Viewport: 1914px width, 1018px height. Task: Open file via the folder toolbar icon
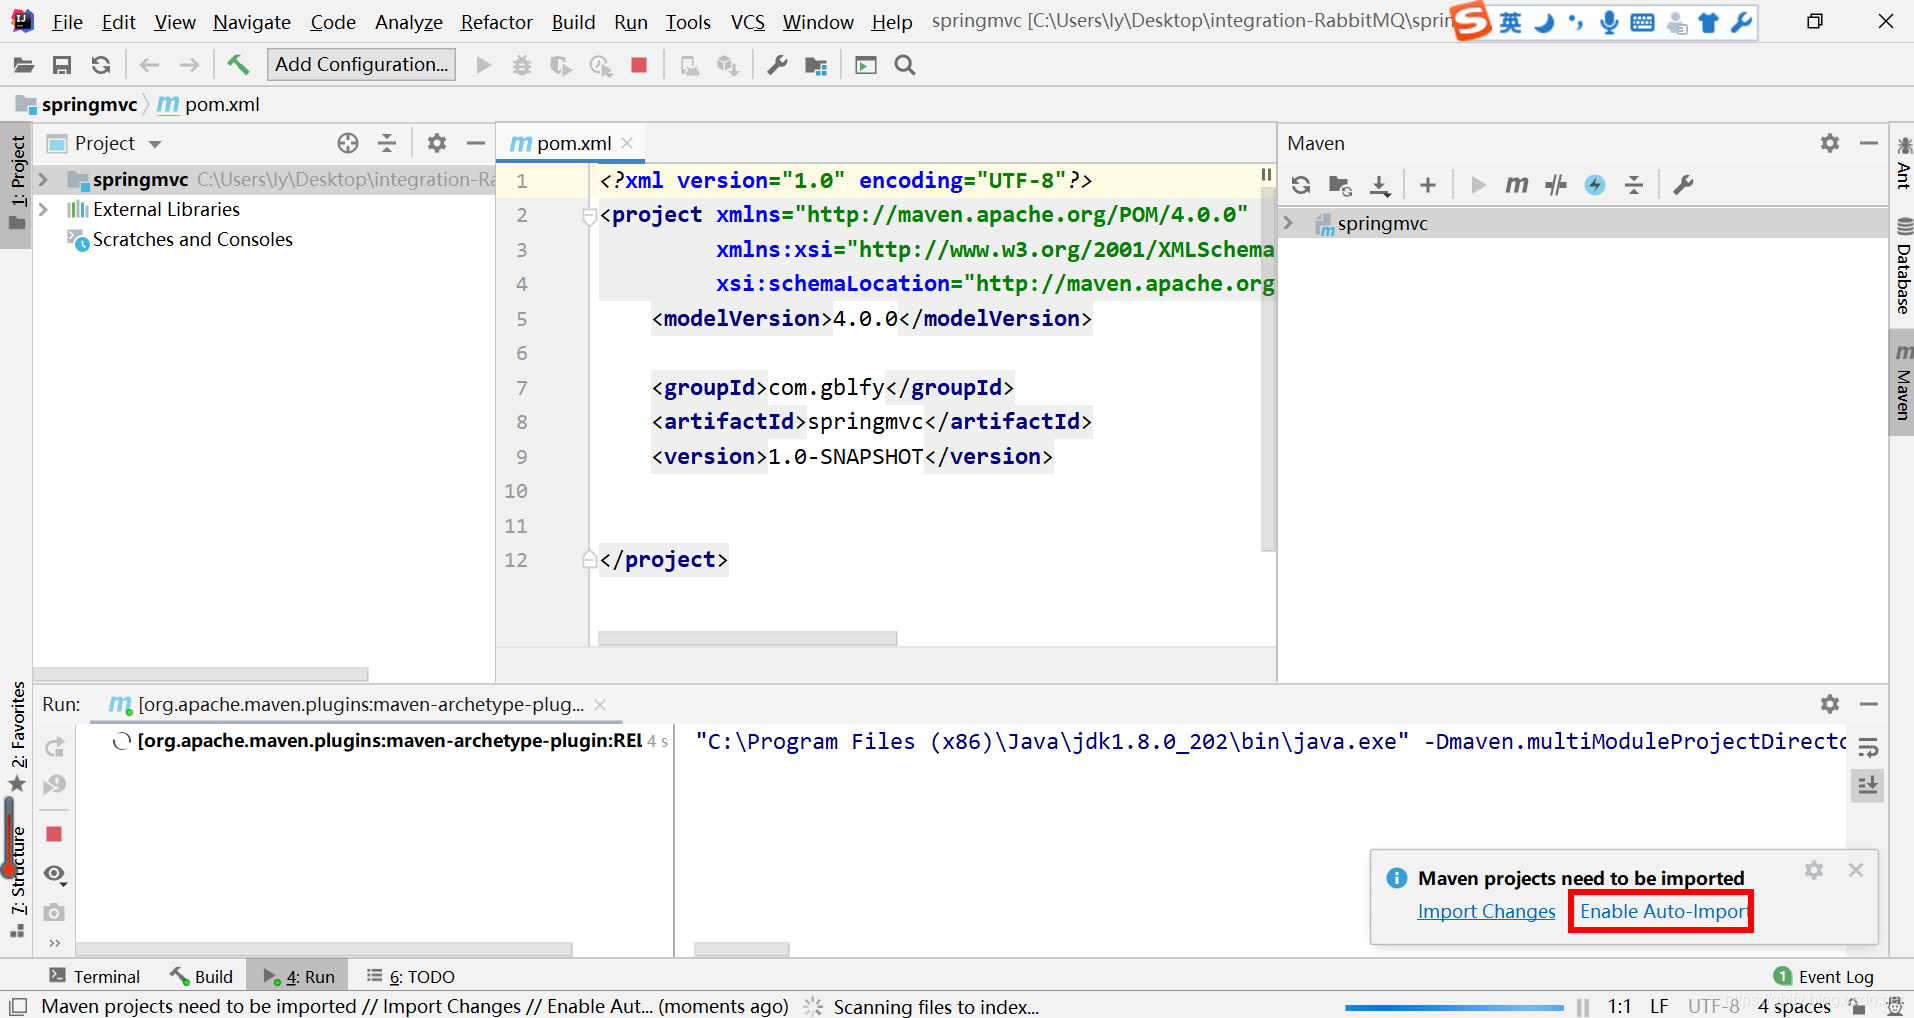tap(23, 65)
